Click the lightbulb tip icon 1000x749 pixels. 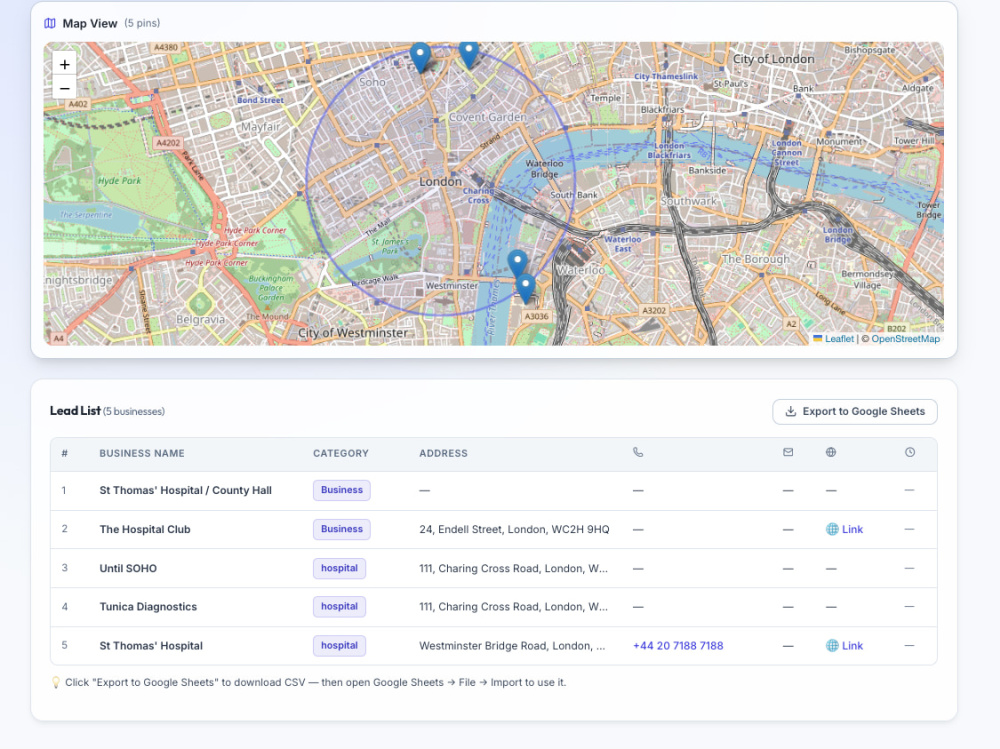tap(56, 682)
